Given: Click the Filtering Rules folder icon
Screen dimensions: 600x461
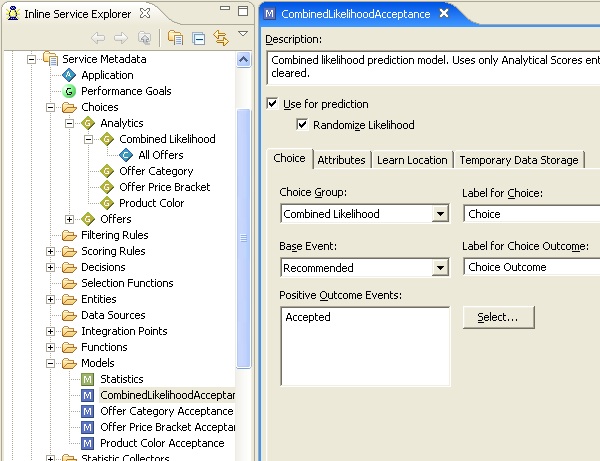Looking at the screenshot, I should (69, 235).
